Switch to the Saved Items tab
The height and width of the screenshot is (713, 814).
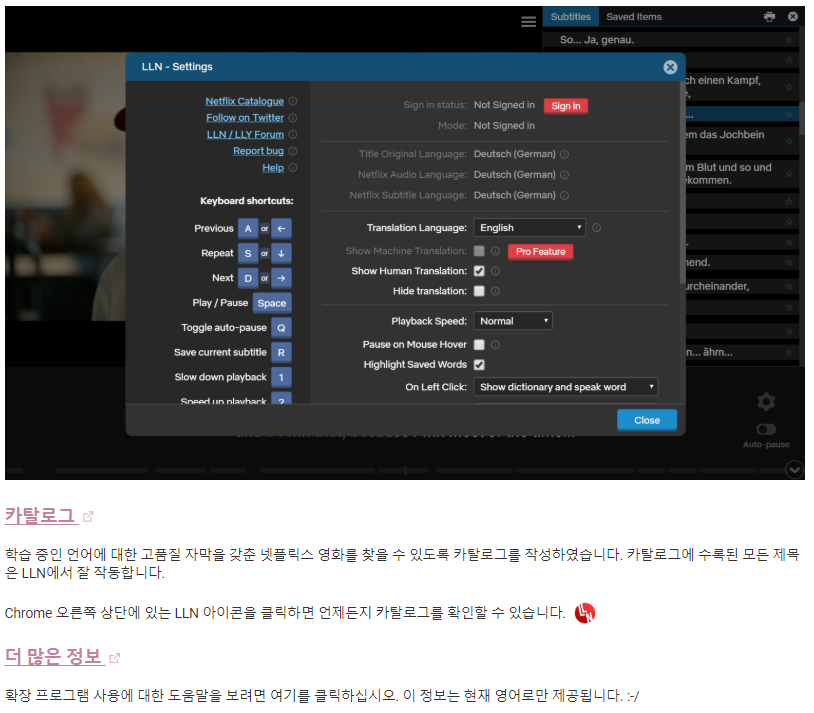click(x=633, y=17)
